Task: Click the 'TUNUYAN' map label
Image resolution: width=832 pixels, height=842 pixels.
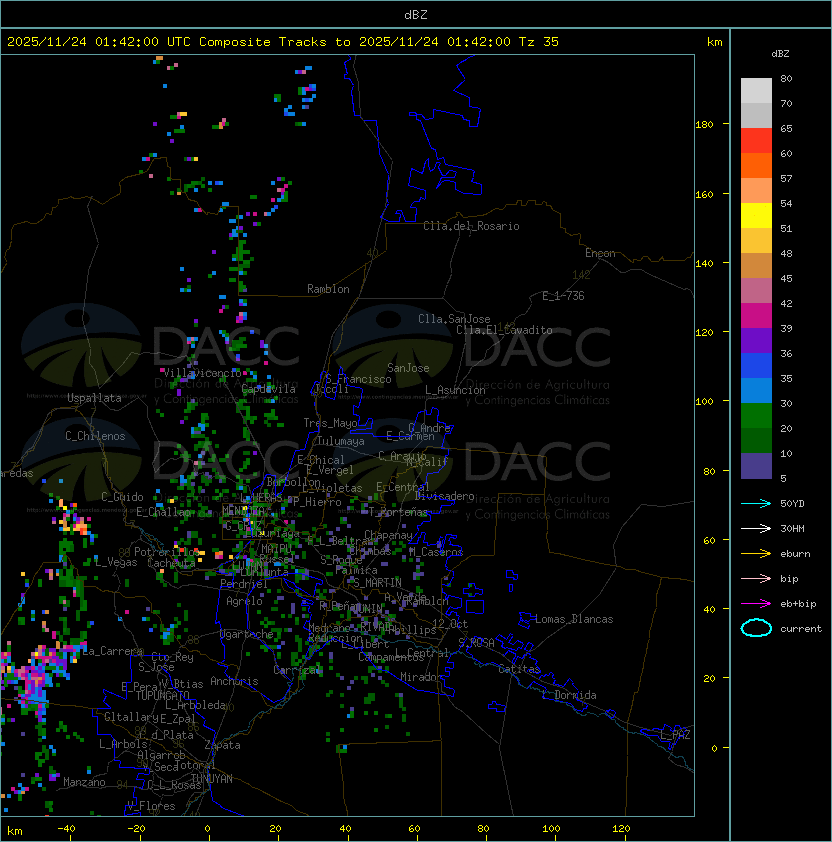Action: pyautogui.click(x=212, y=779)
